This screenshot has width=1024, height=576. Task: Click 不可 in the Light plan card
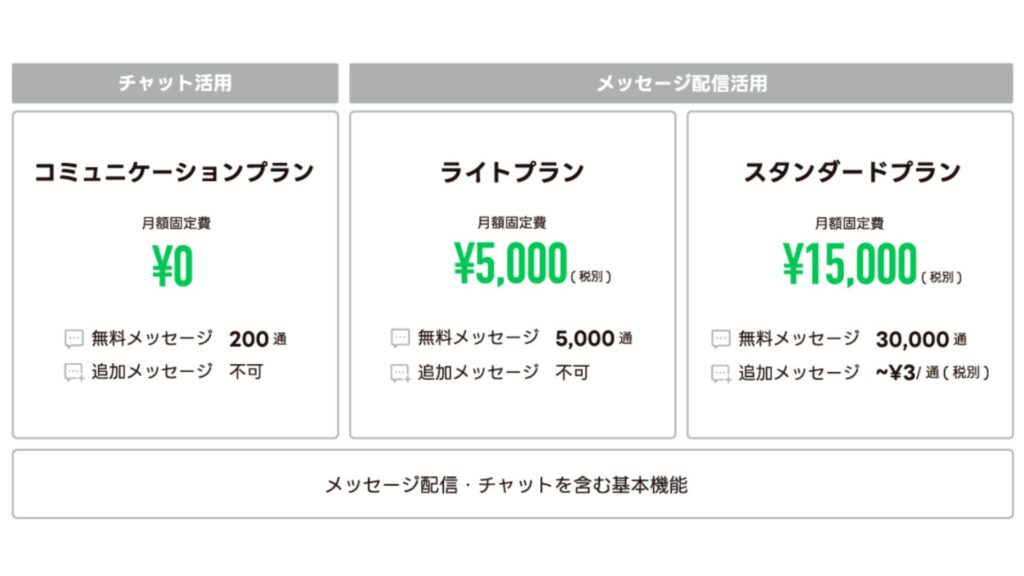tap(572, 373)
